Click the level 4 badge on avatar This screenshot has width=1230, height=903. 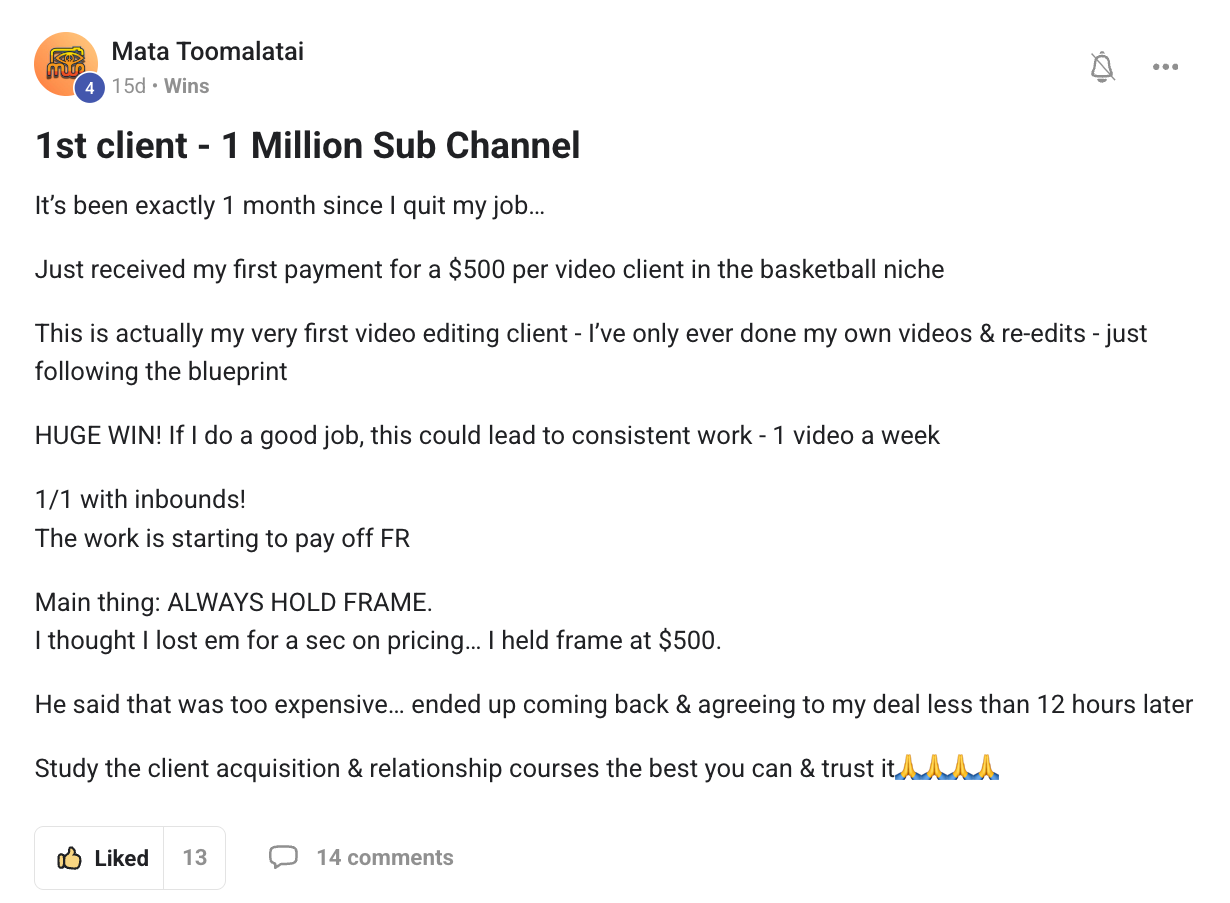pyautogui.click(x=89, y=88)
